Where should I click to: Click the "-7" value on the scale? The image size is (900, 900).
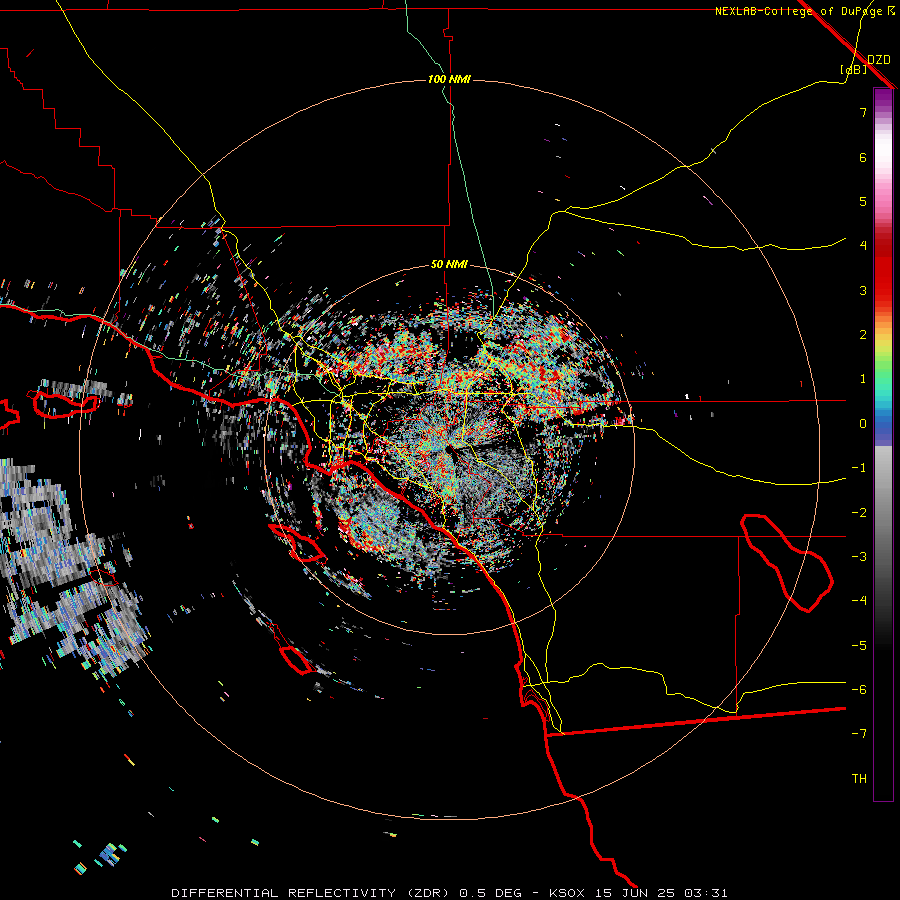[859, 734]
